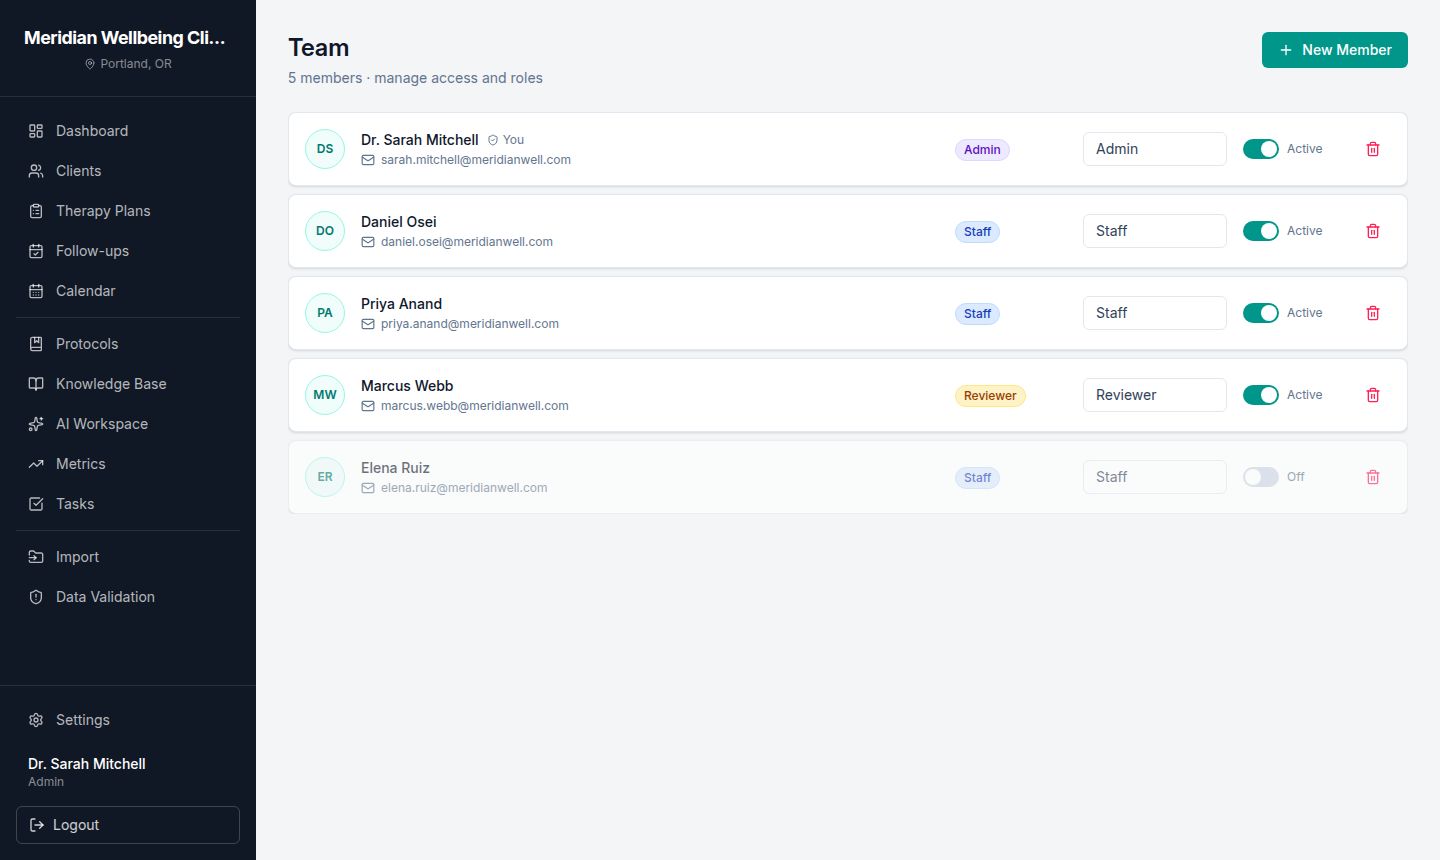Enable Elena Ruiz's Off toggle

(1261, 477)
